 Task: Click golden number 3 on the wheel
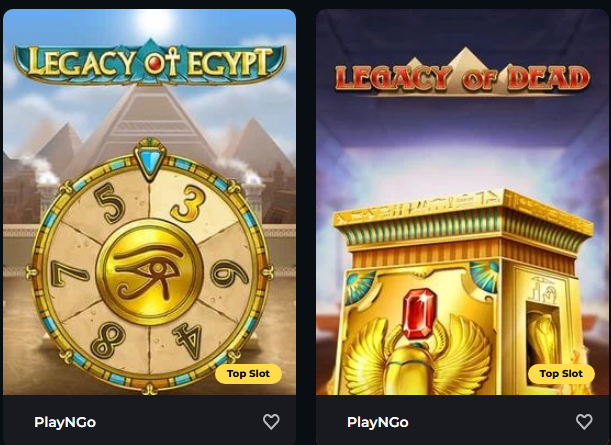point(188,203)
